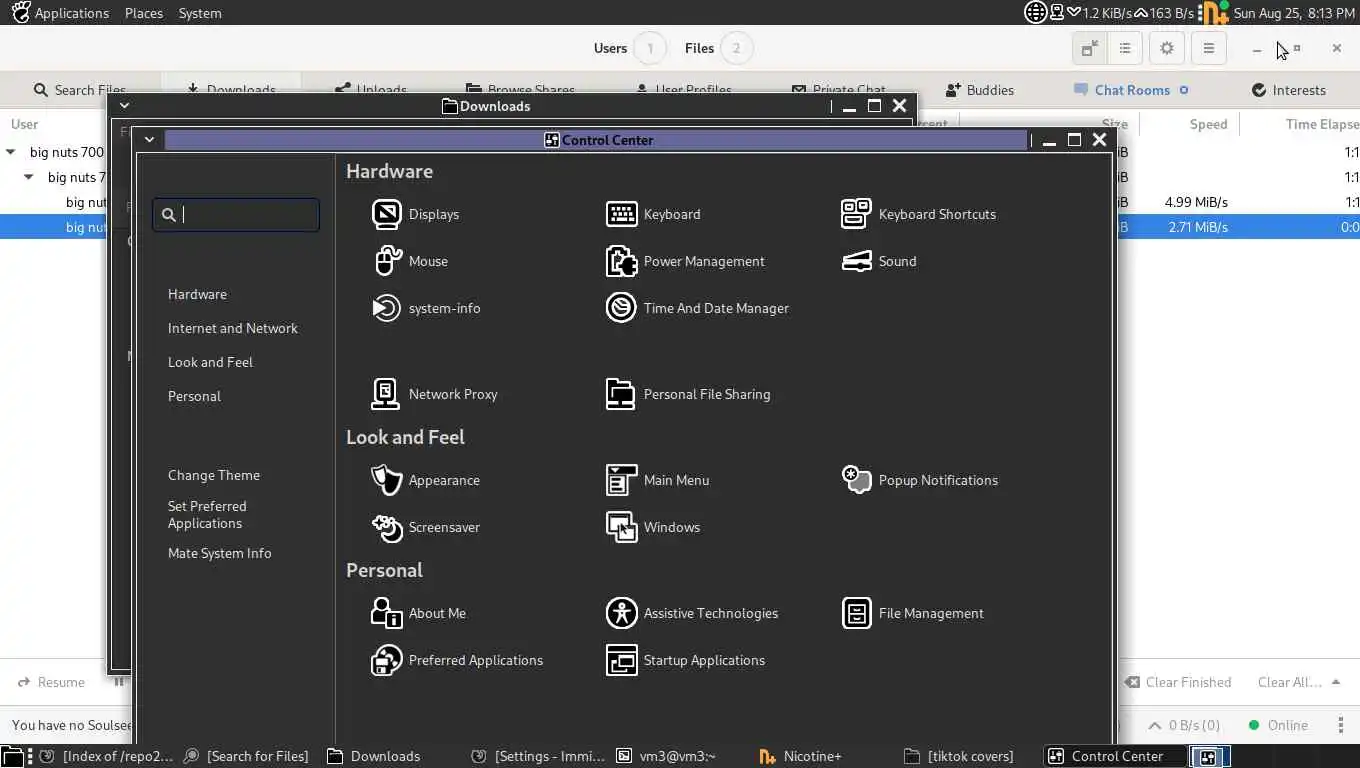Open Preferred Applications item in Personal section

tap(457, 660)
